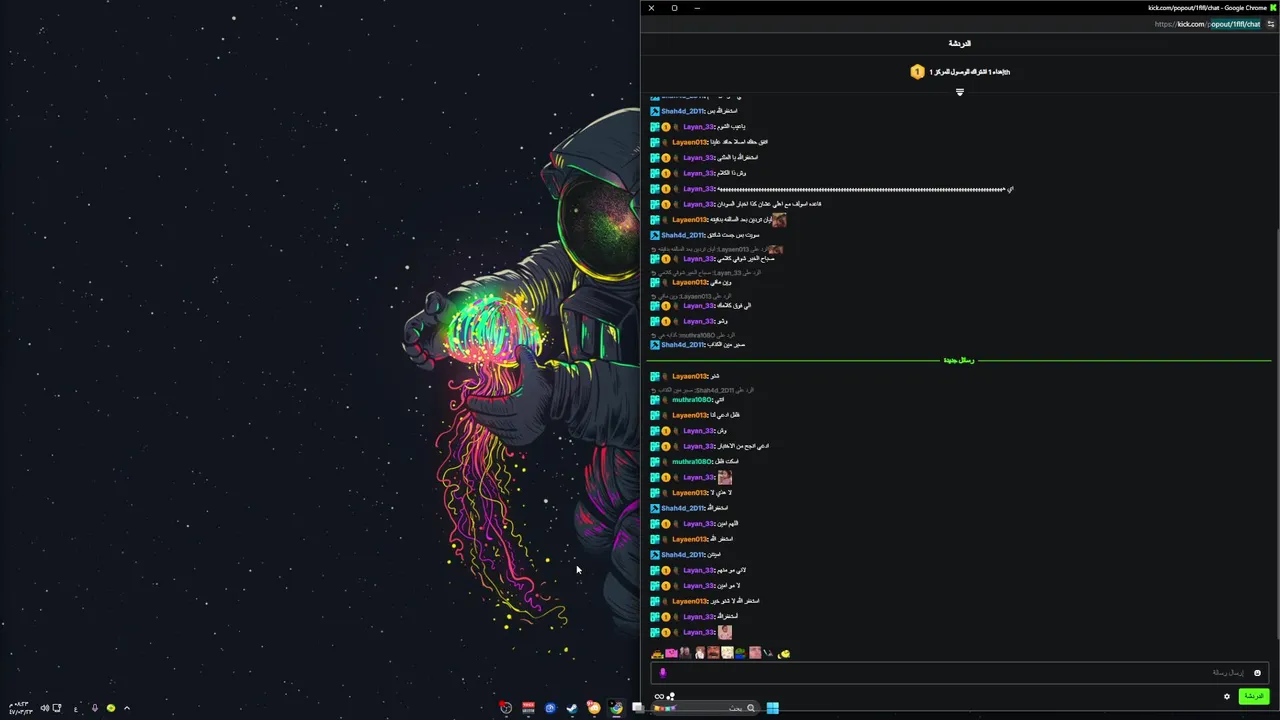1280x720 pixels.
Task: Open Steam from the taskbar
Action: [x=572, y=708]
